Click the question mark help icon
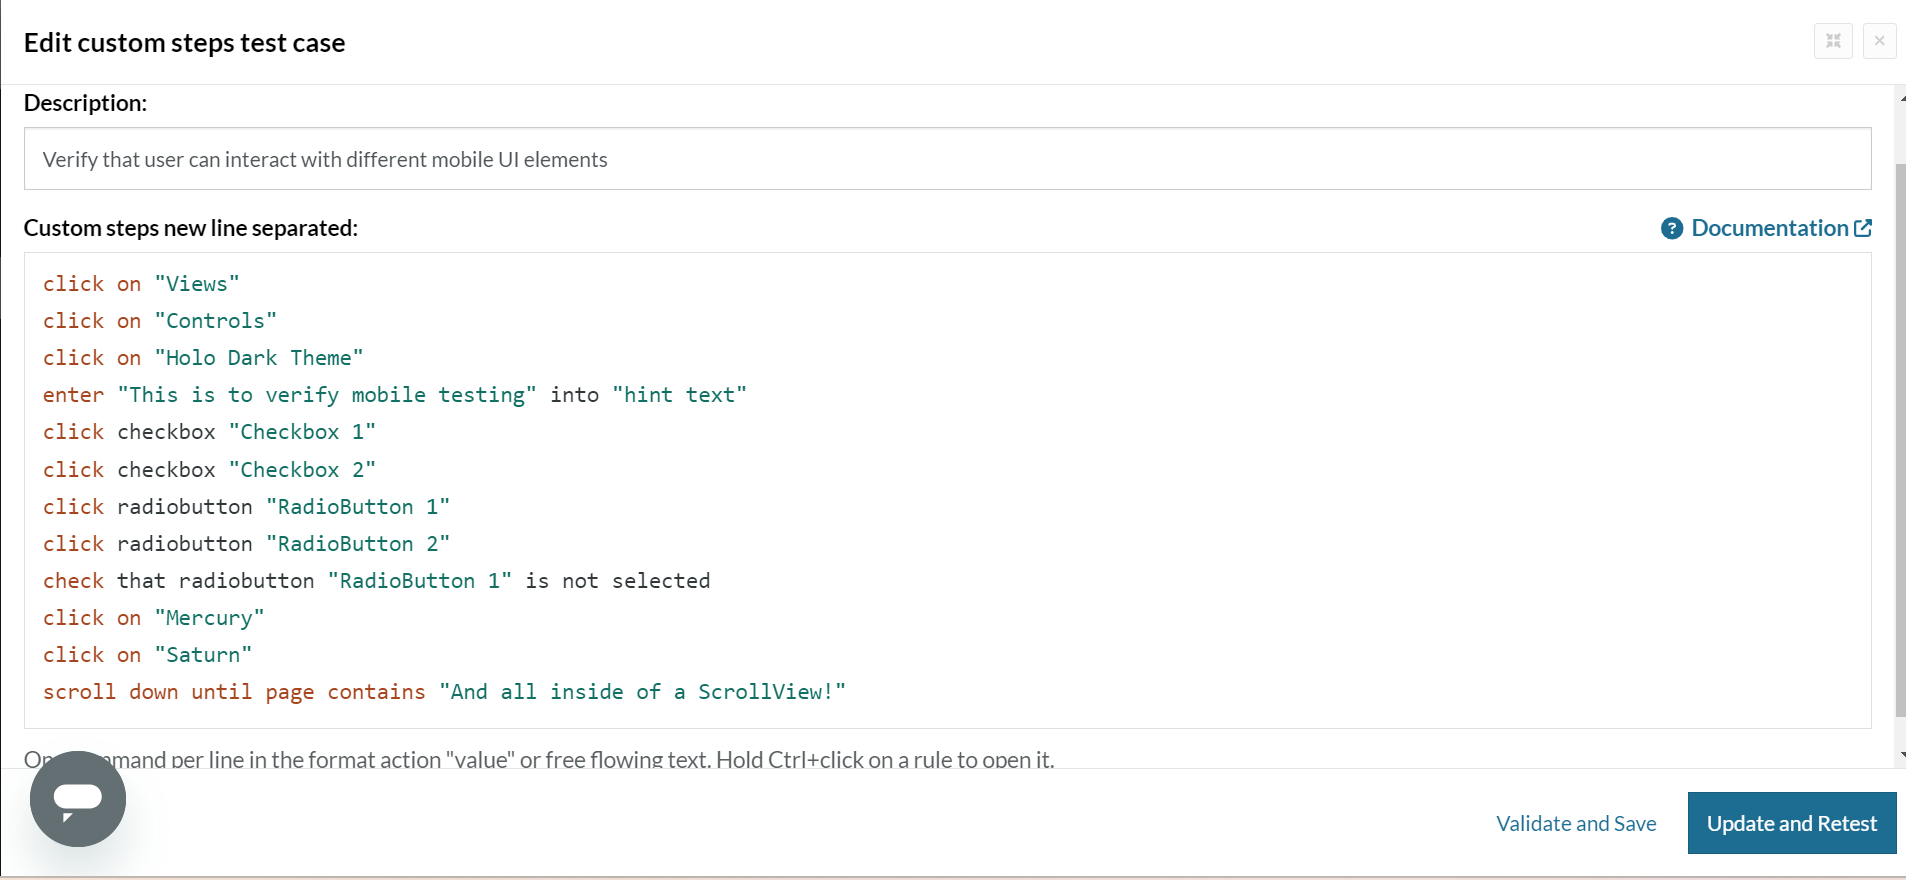 (1671, 229)
